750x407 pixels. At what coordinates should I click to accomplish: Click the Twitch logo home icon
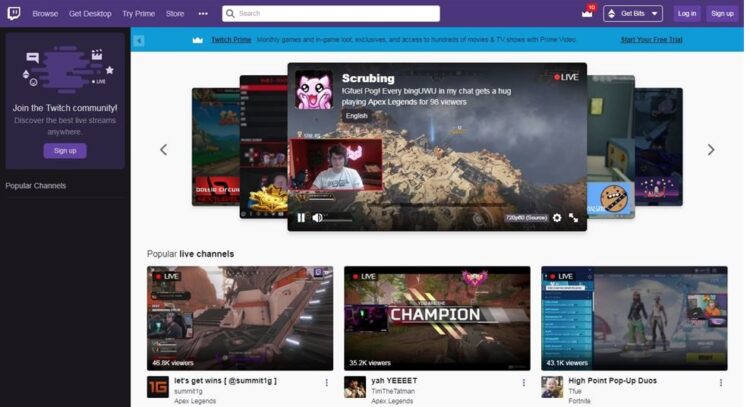point(14,13)
